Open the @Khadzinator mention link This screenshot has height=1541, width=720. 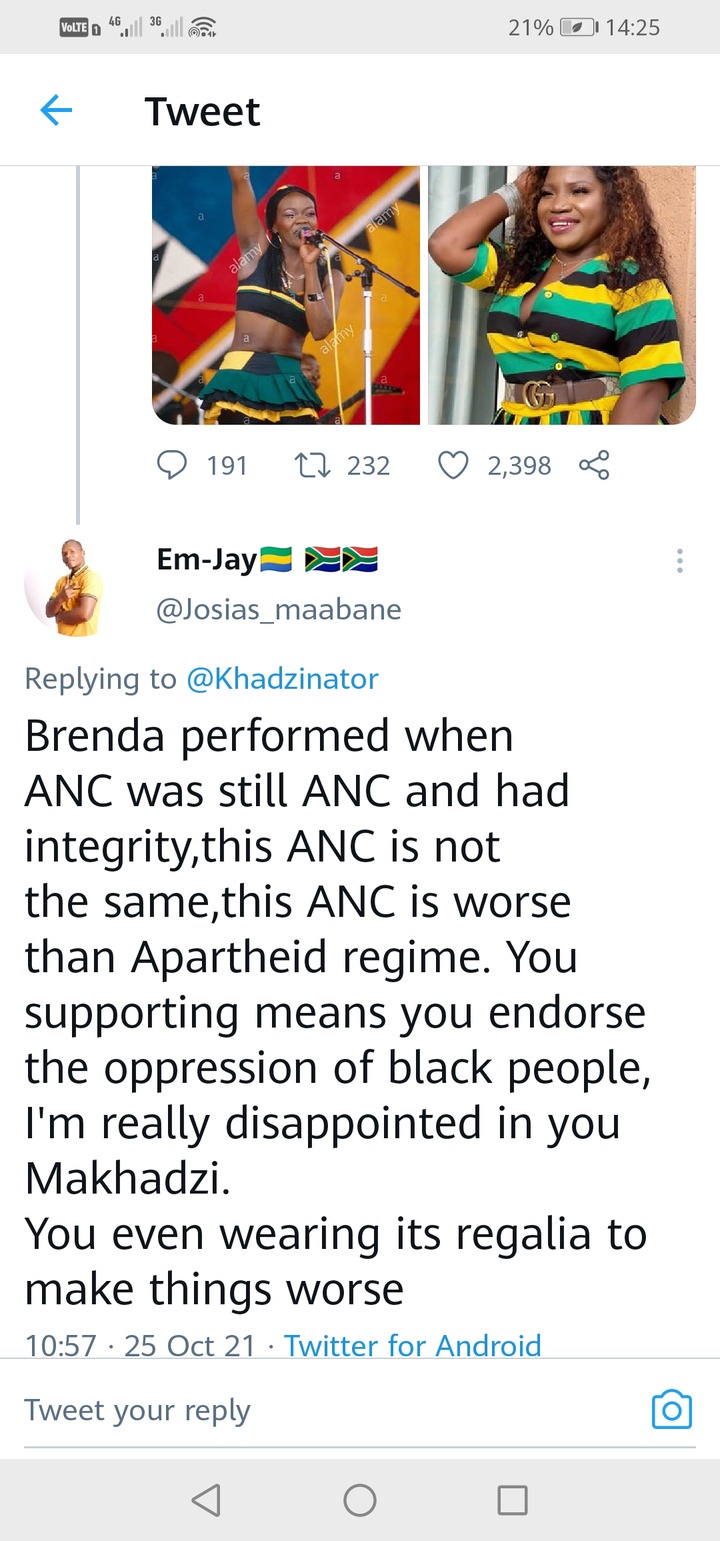(x=282, y=678)
